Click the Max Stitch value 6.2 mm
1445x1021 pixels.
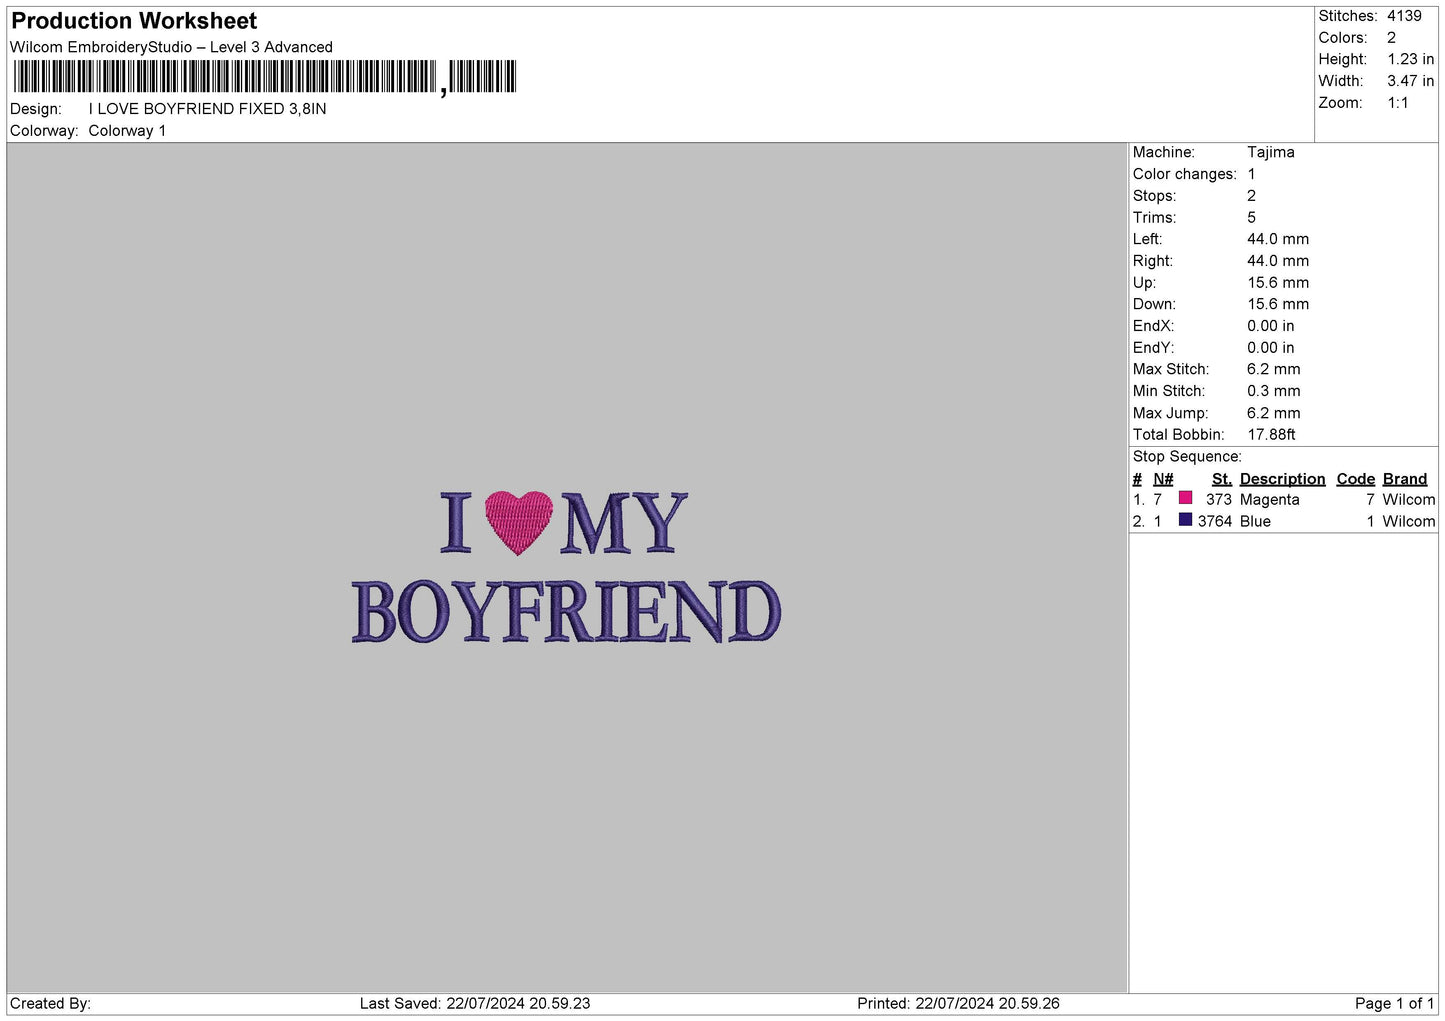click(1274, 369)
